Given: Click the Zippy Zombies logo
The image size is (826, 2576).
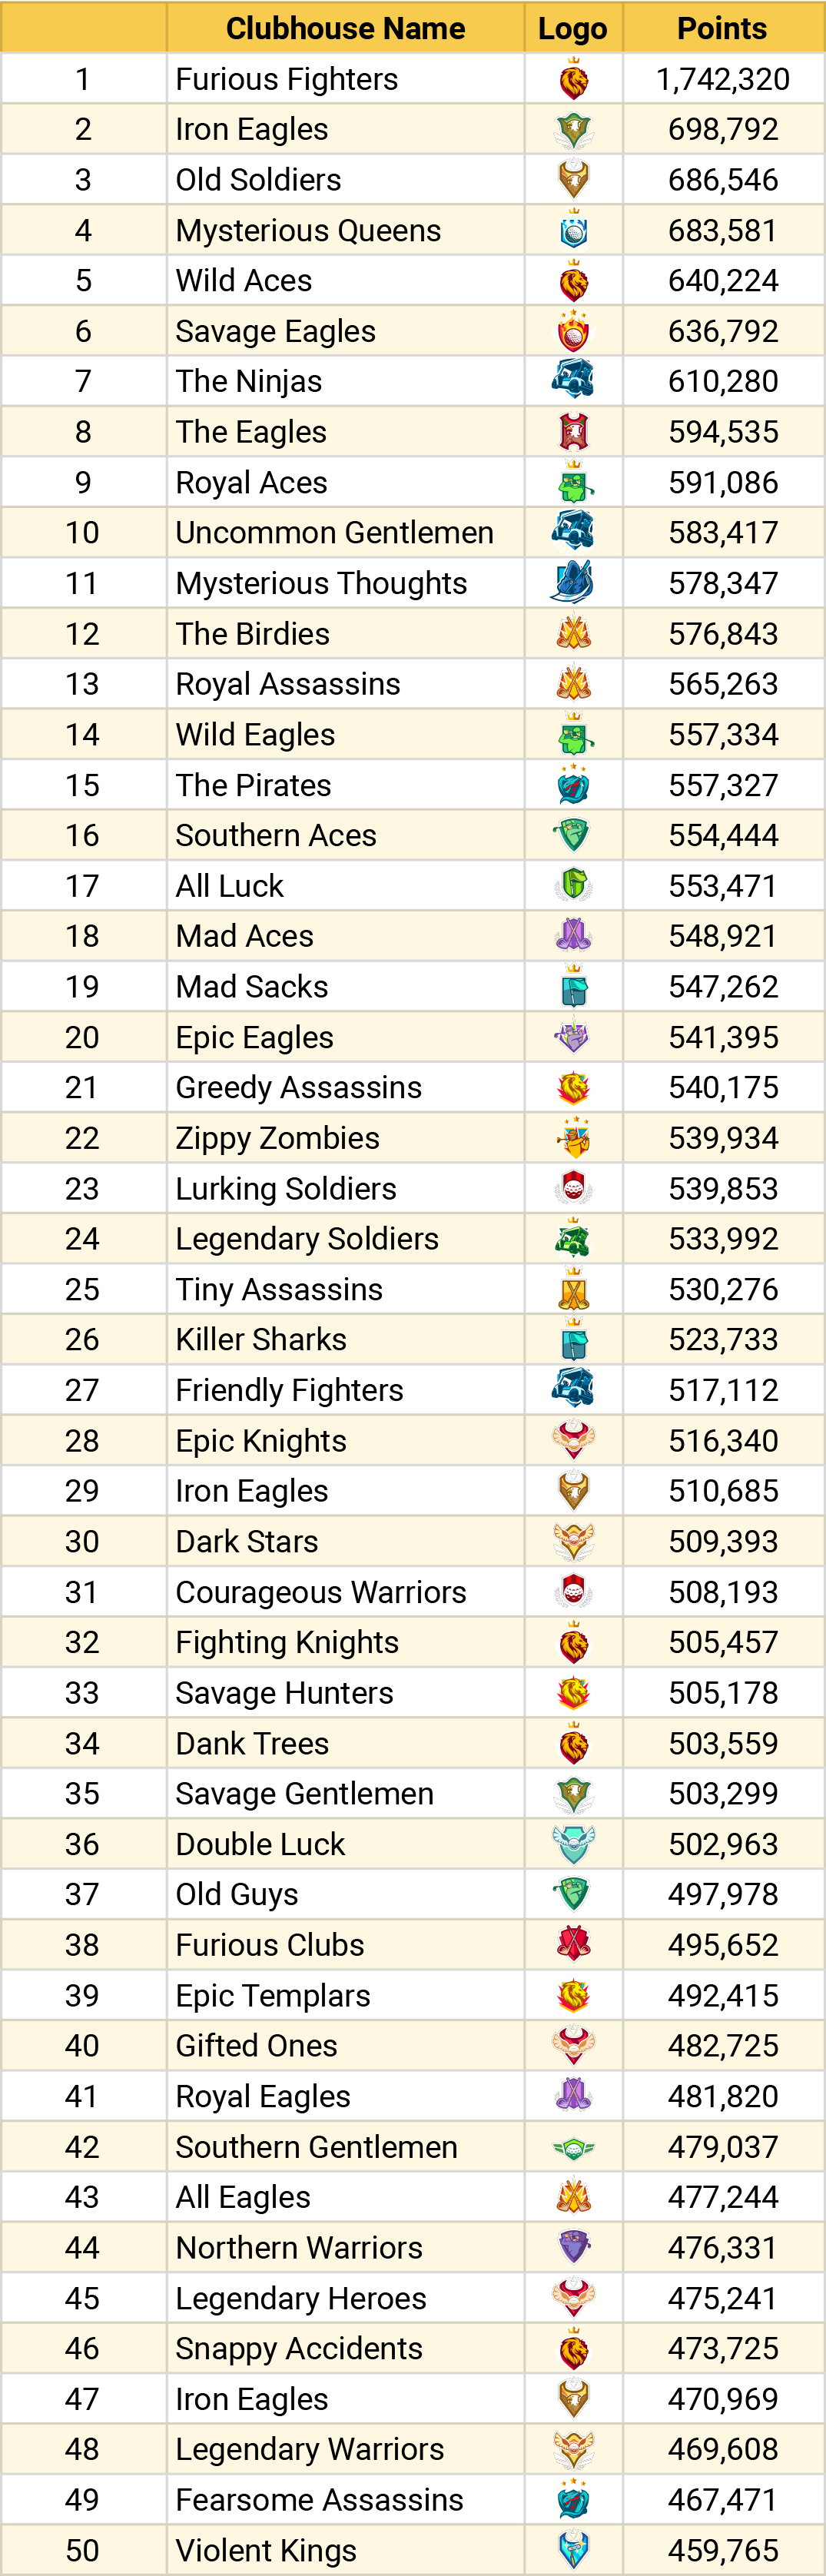Looking at the screenshot, I should [573, 1137].
